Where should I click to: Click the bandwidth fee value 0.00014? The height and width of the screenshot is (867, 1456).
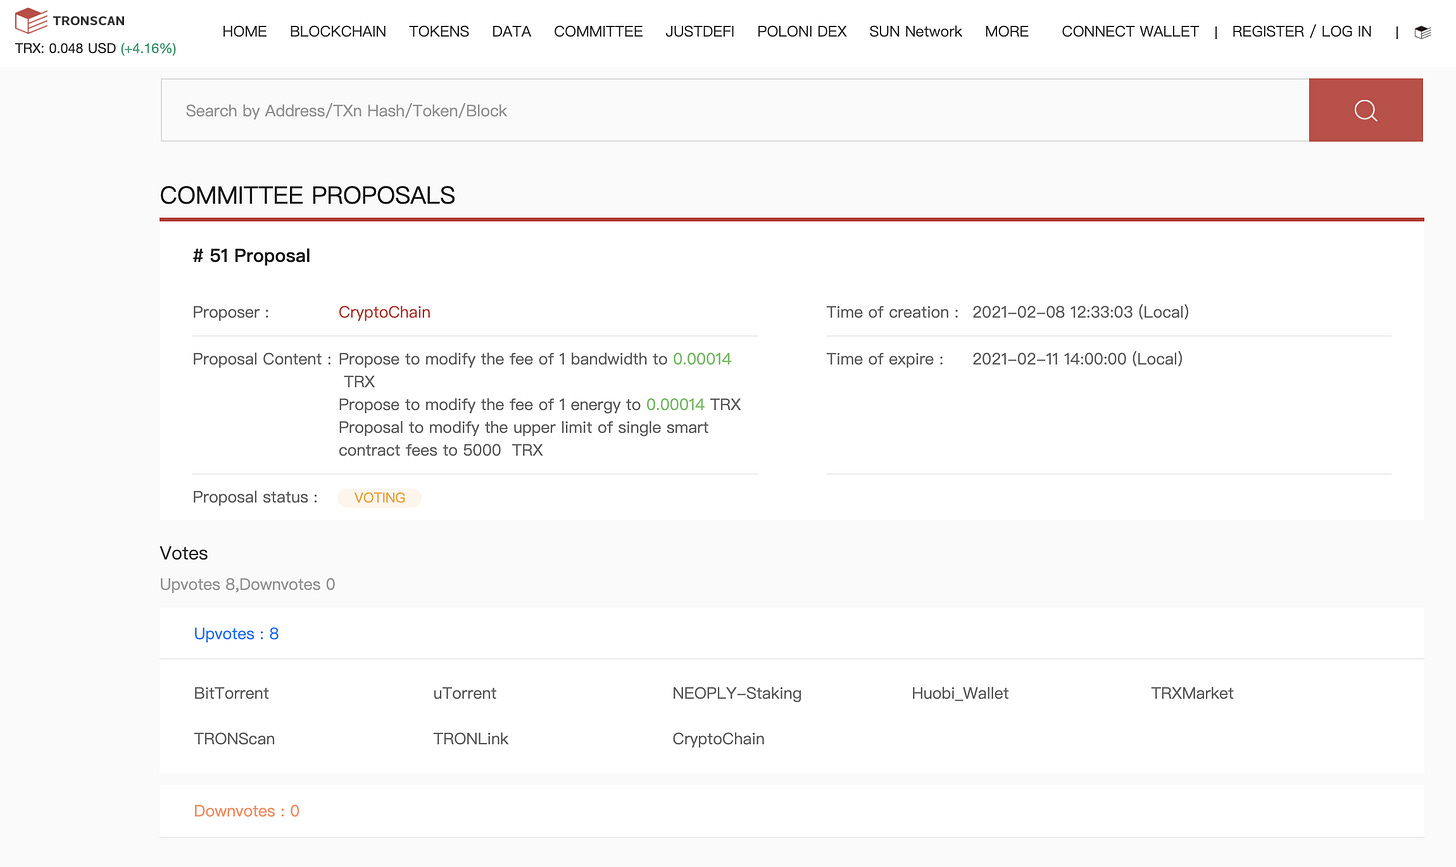[x=702, y=359]
